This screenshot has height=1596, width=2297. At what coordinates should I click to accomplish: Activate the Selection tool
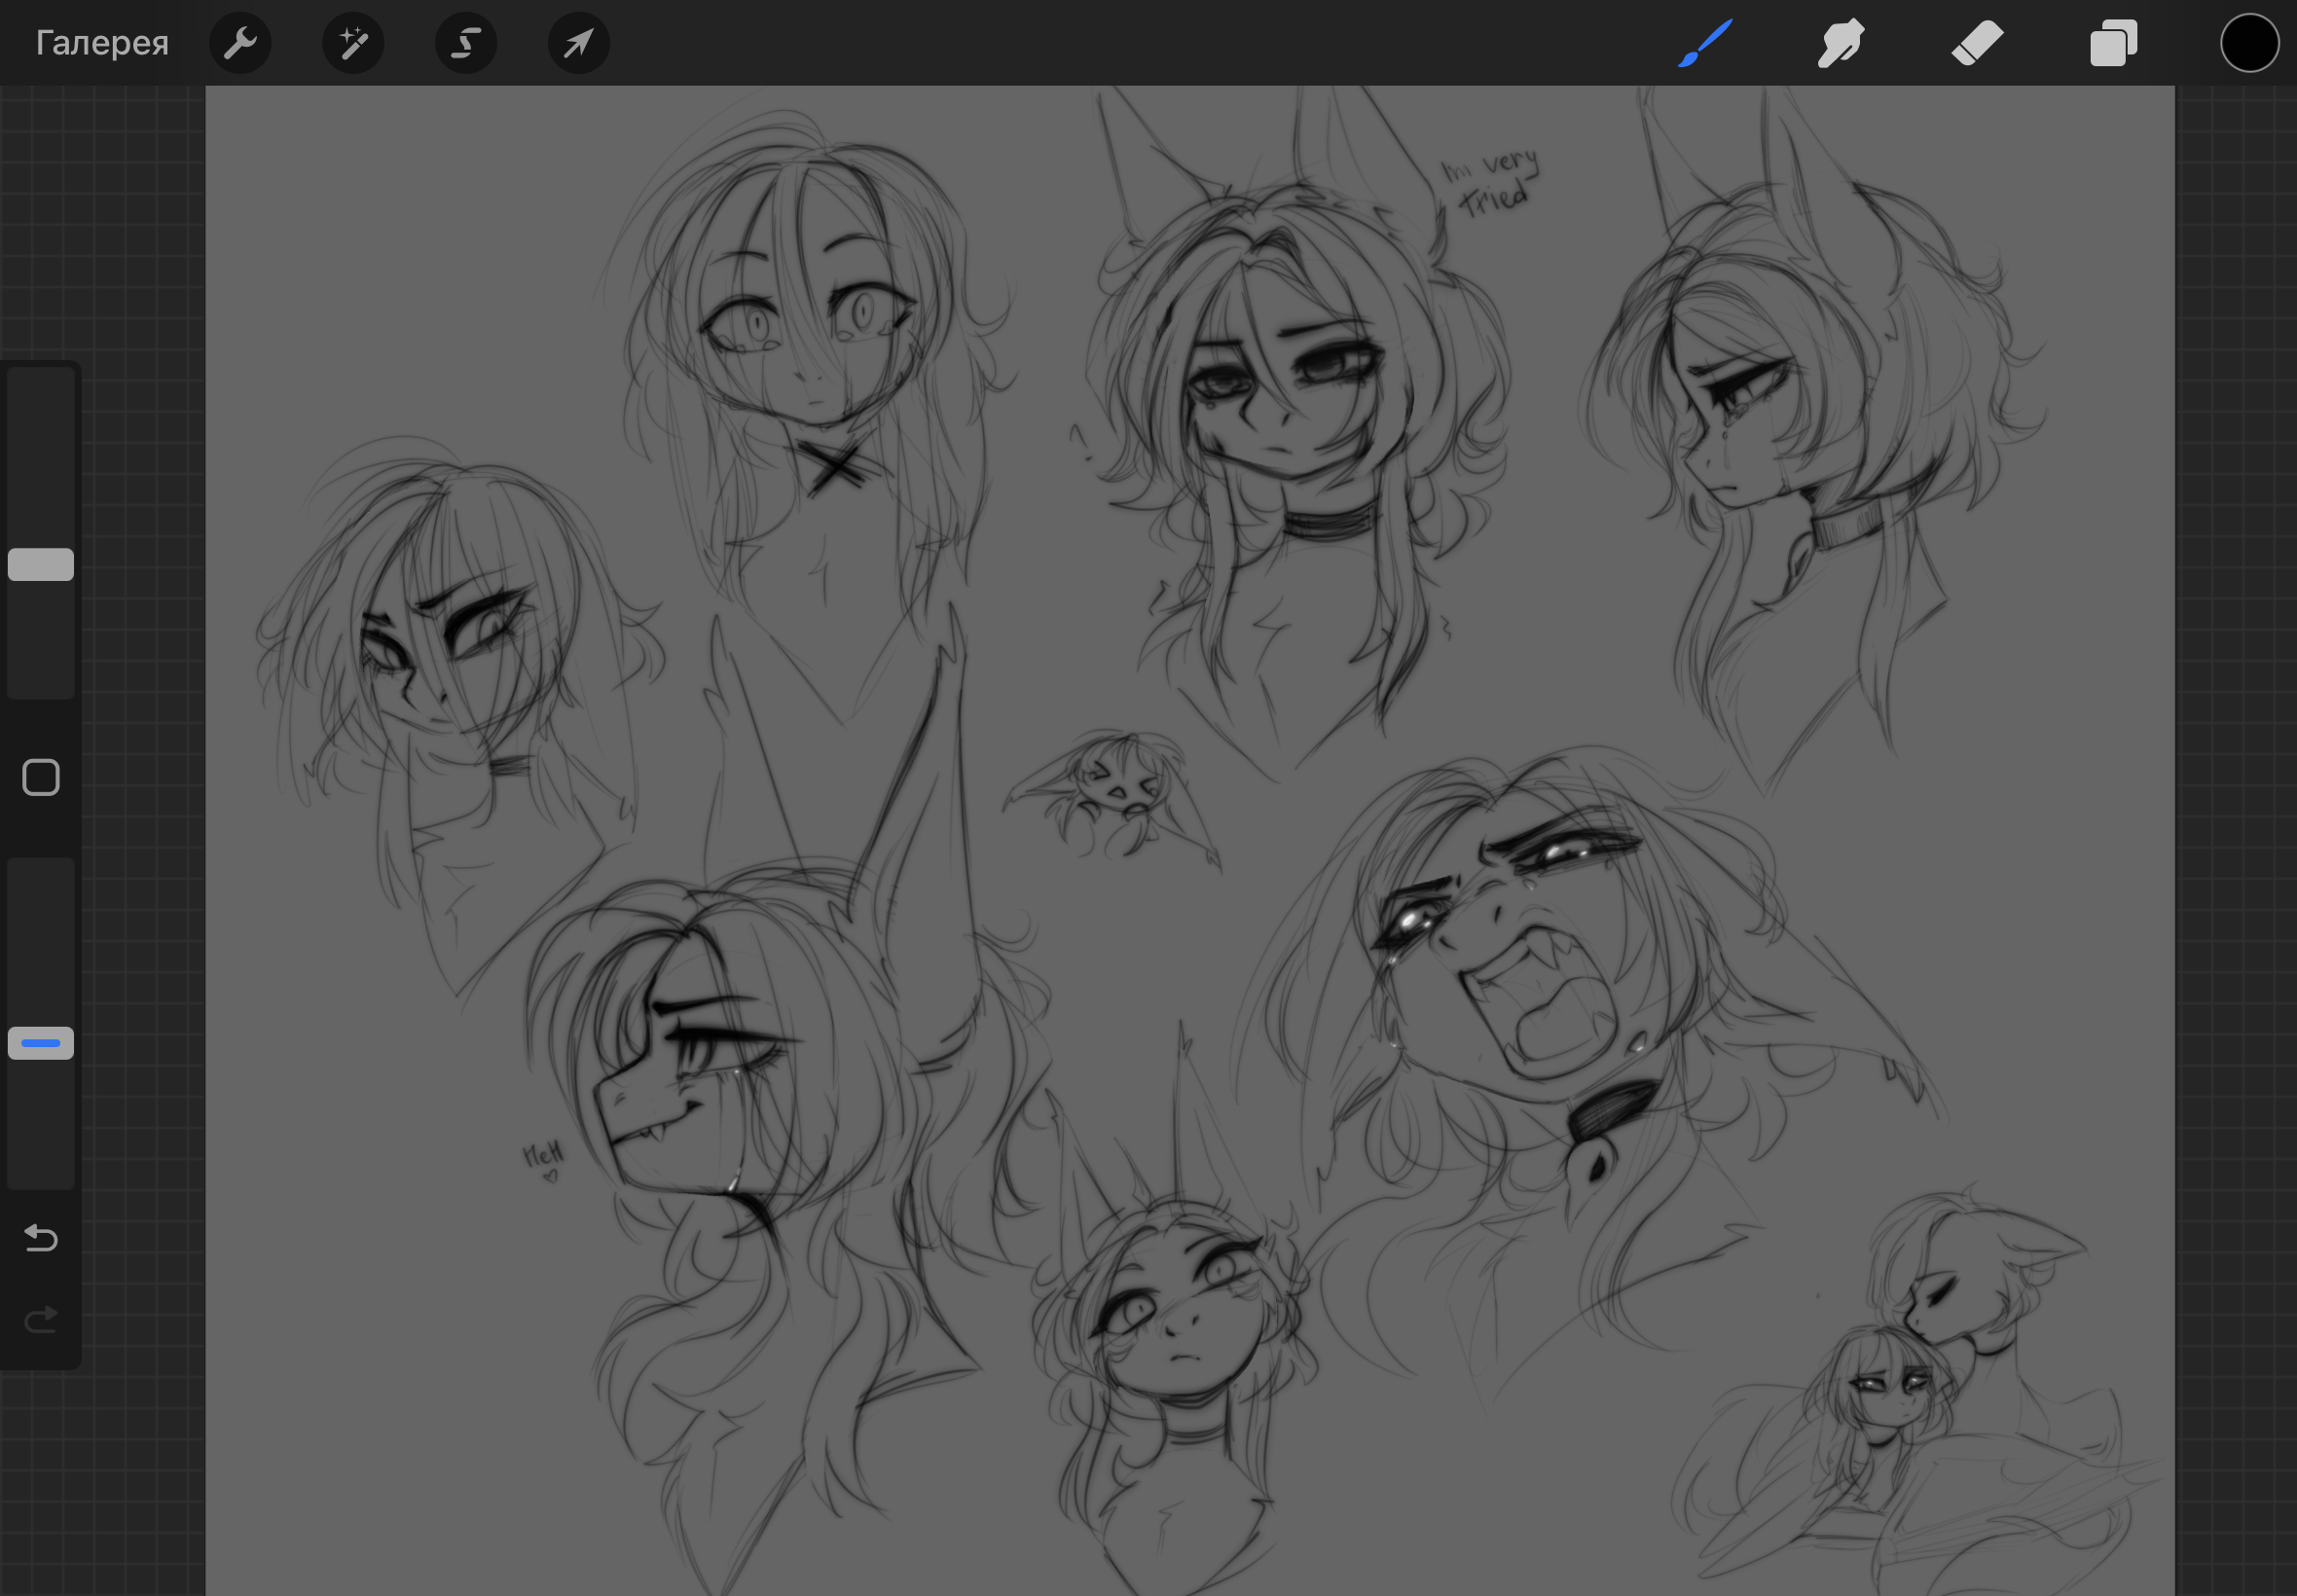pyautogui.click(x=466, y=43)
